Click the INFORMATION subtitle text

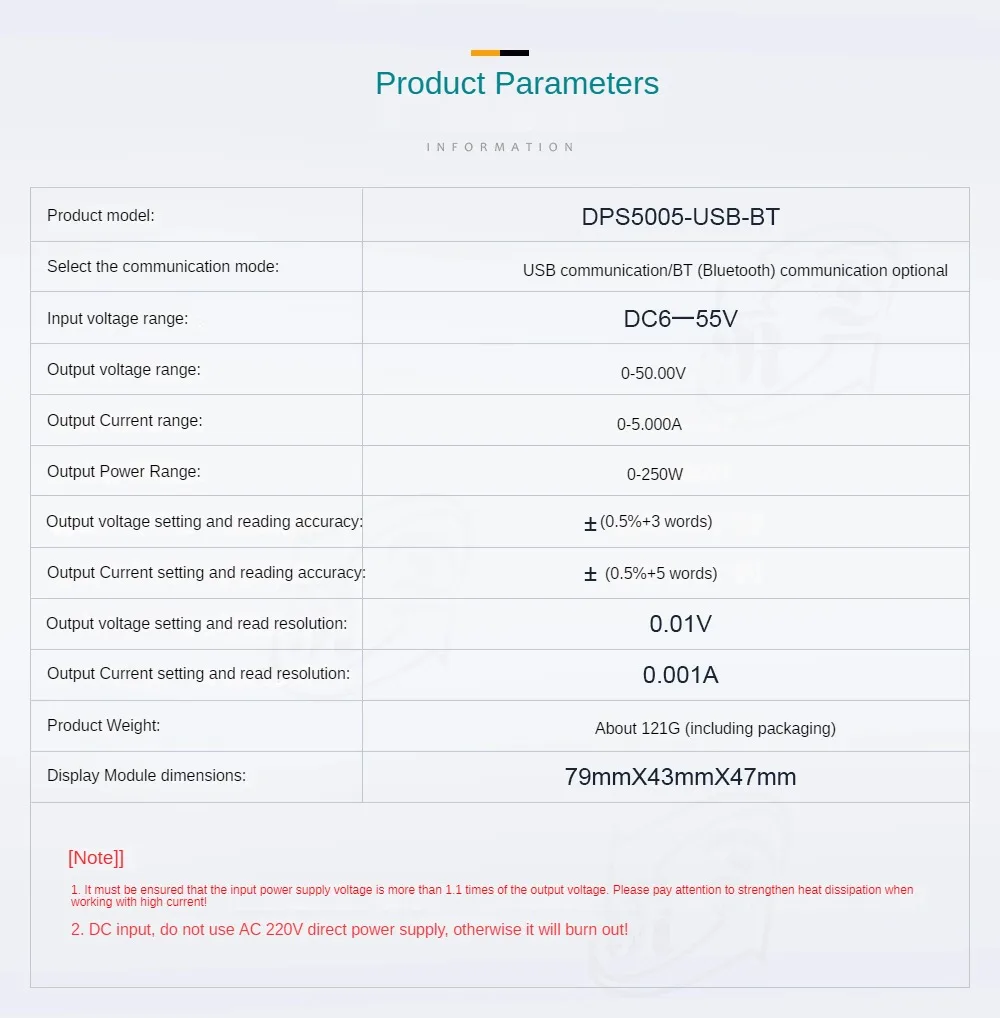coord(500,147)
